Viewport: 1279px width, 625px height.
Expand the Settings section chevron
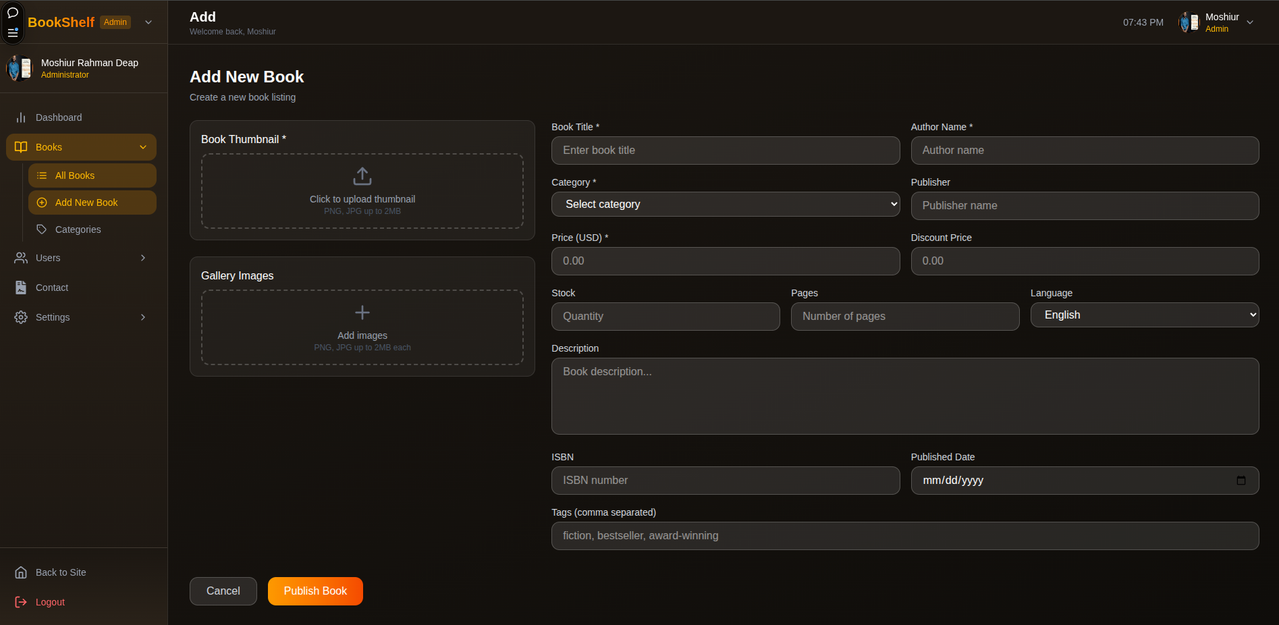coord(143,317)
